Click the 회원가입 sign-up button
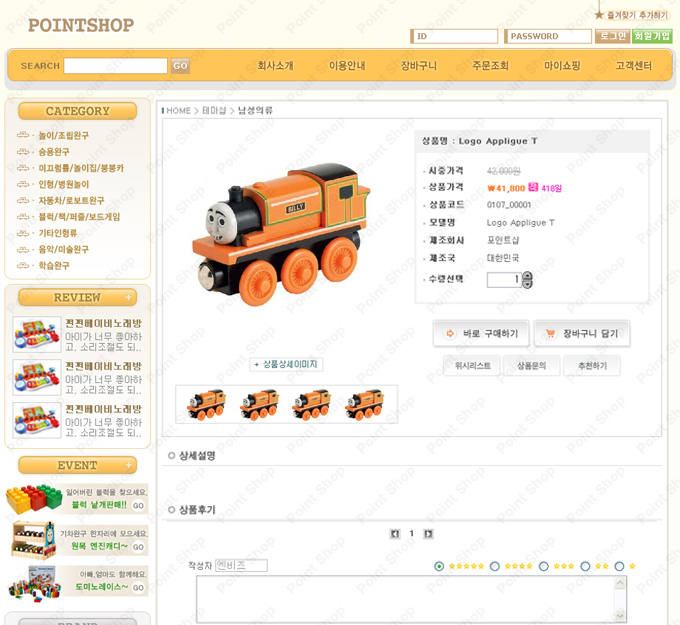The width and height of the screenshot is (680, 625). 652,36
